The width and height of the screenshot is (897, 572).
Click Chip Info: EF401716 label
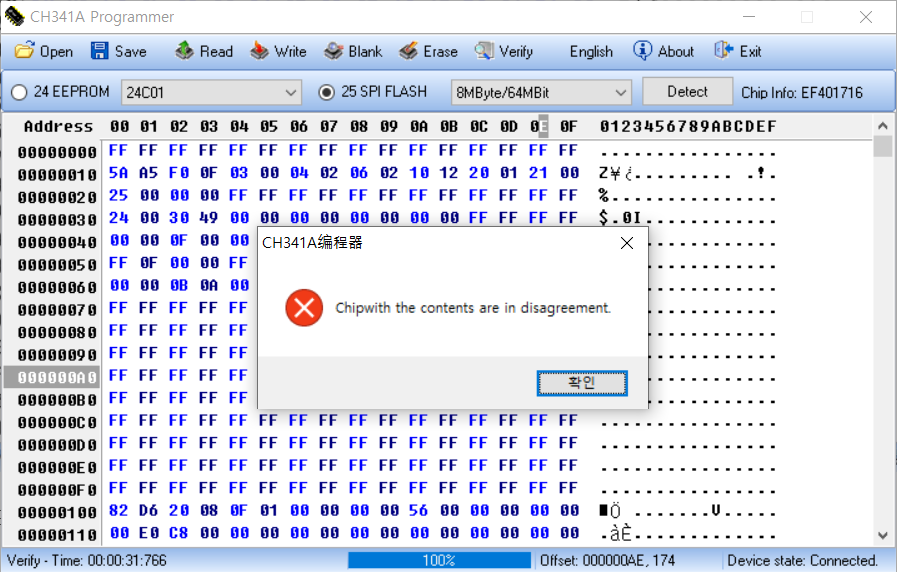tap(802, 93)
